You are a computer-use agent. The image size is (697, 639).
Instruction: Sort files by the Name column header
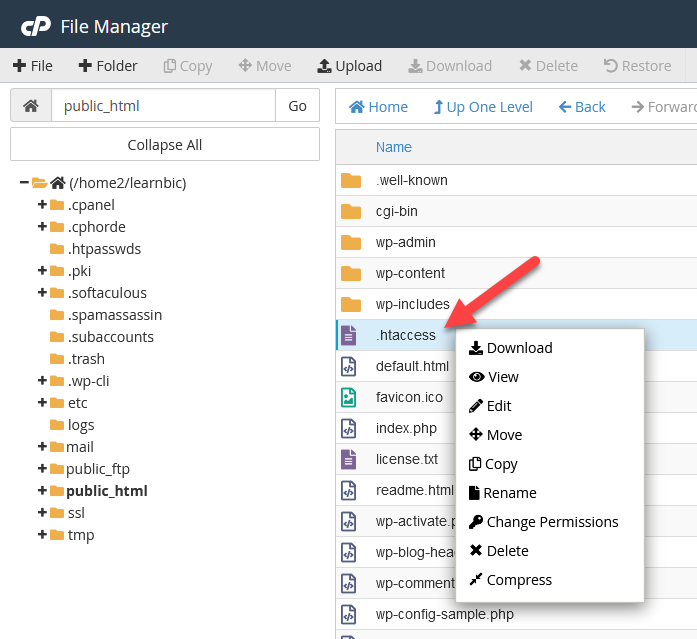point(393,147)
